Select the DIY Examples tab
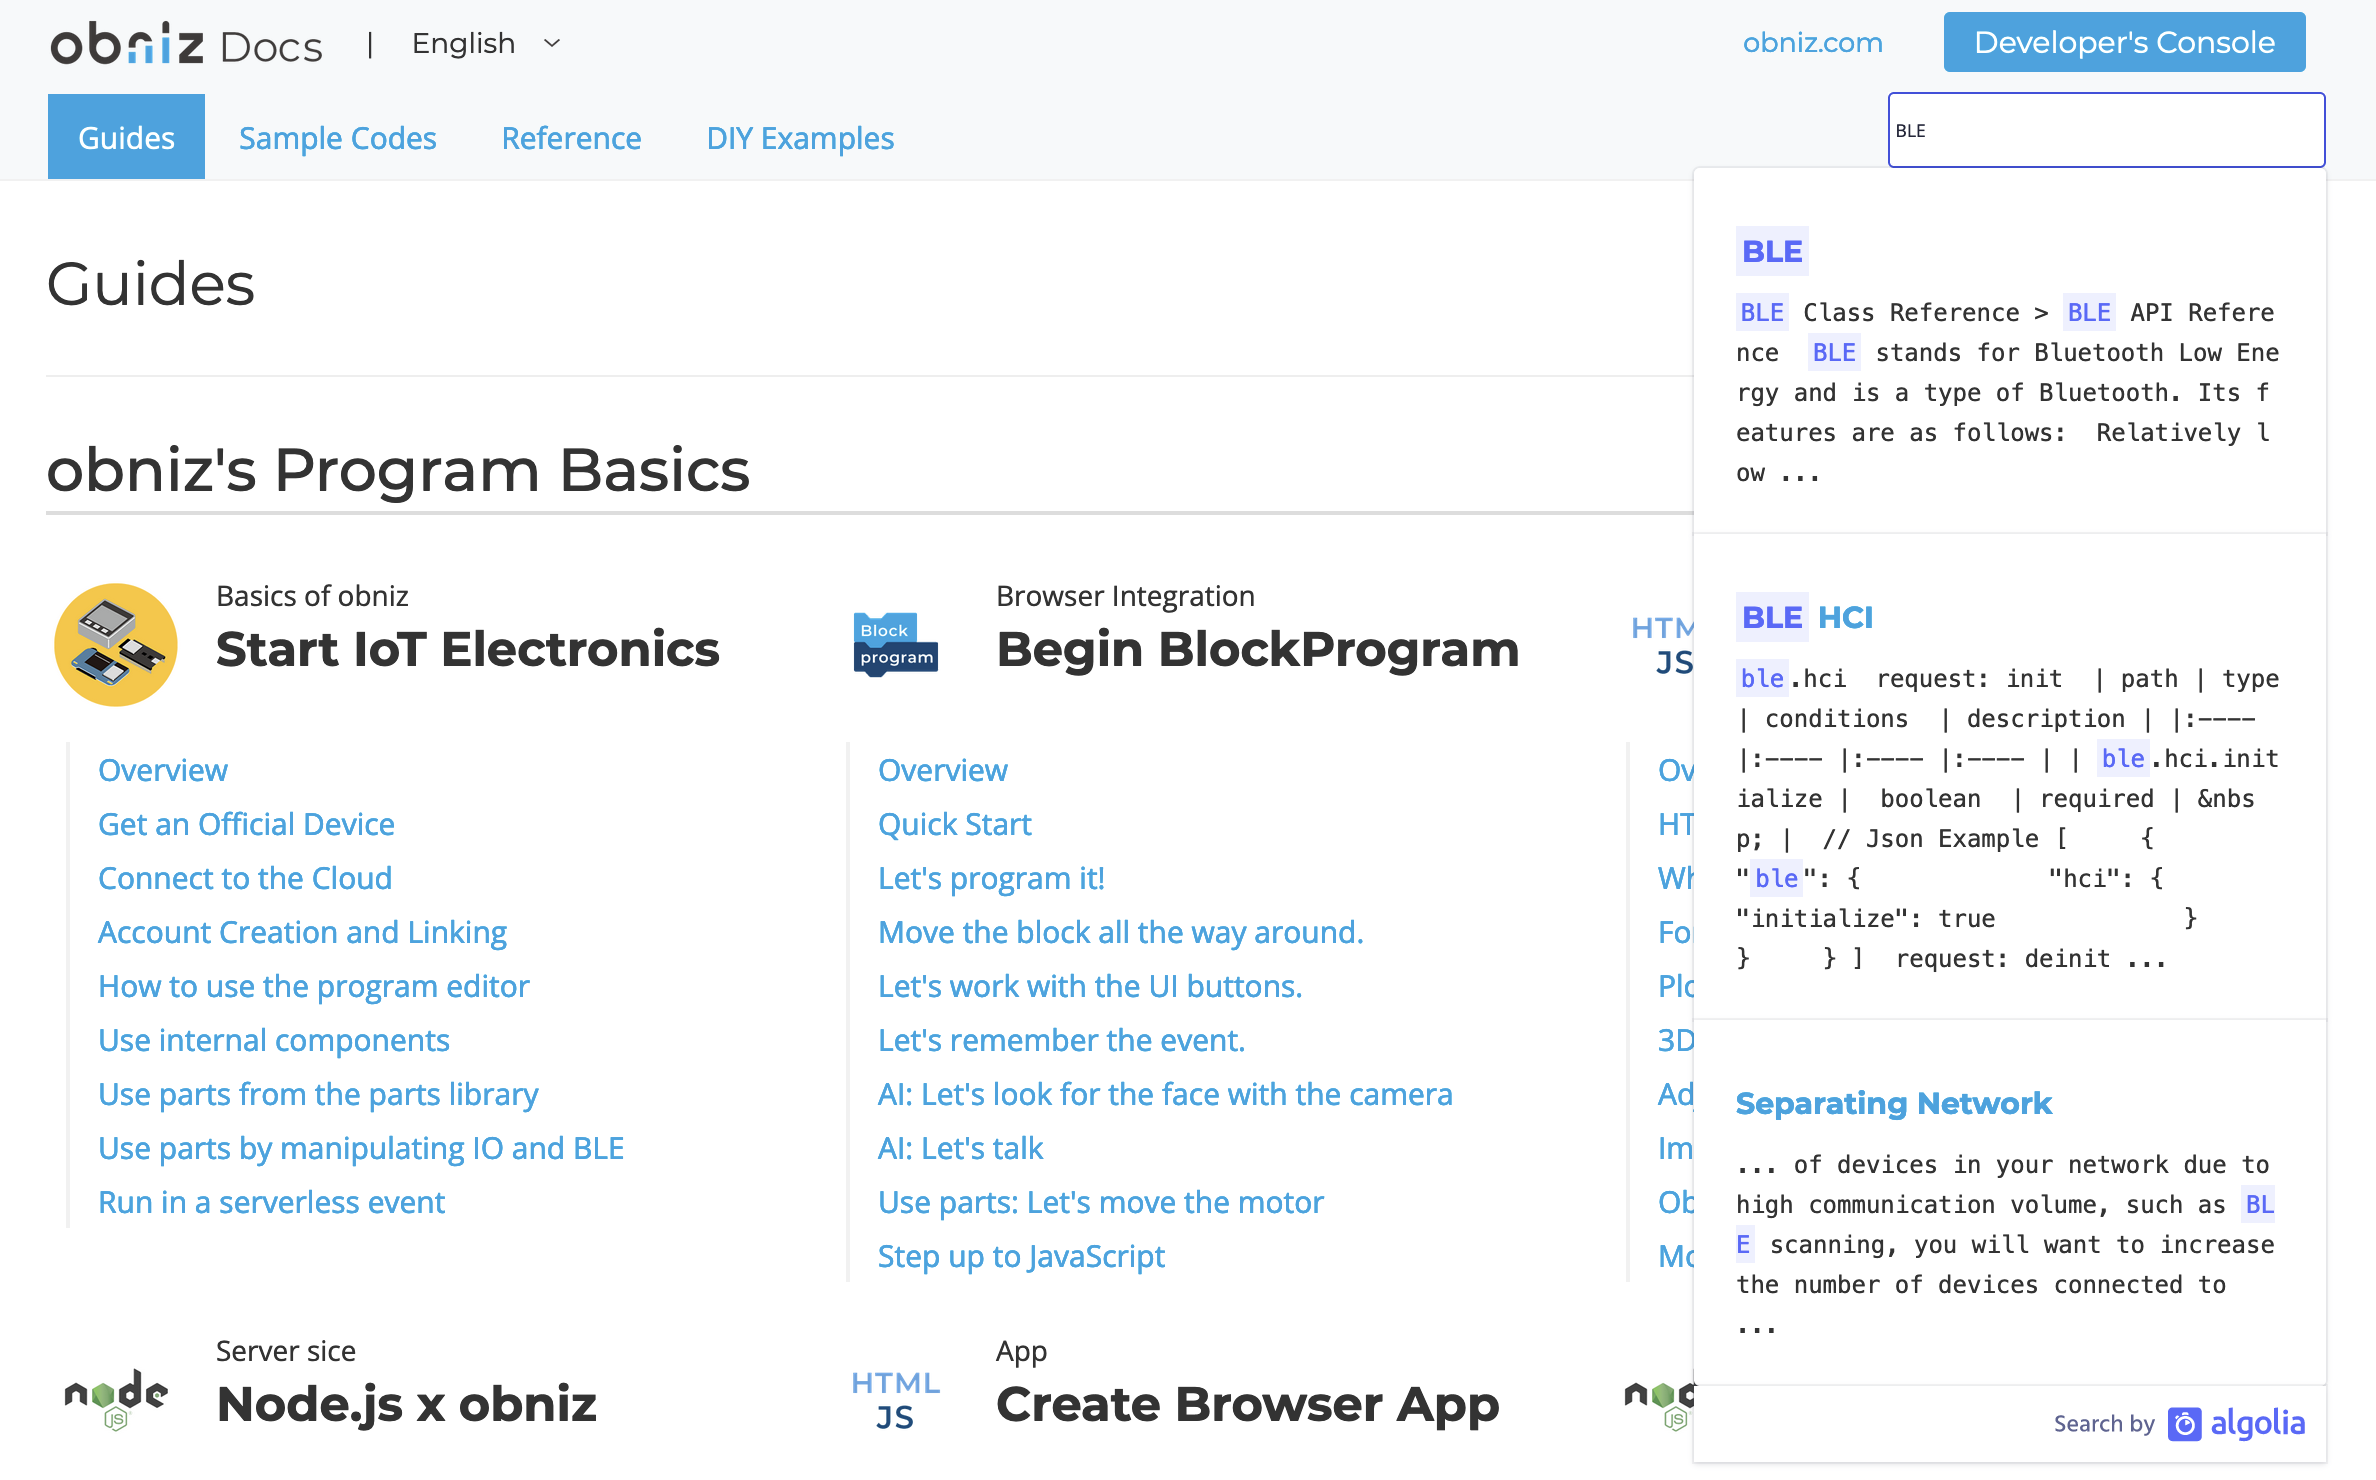 (x=800, y=138)
